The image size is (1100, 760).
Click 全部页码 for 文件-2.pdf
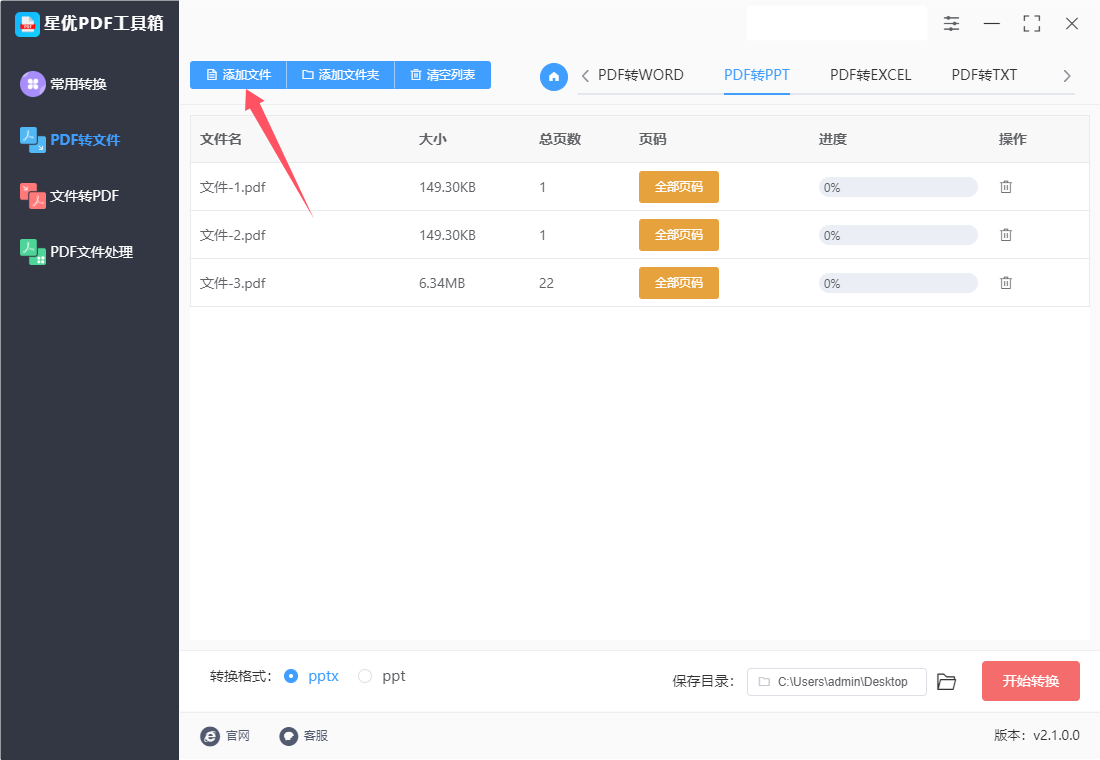click(678, 234)
